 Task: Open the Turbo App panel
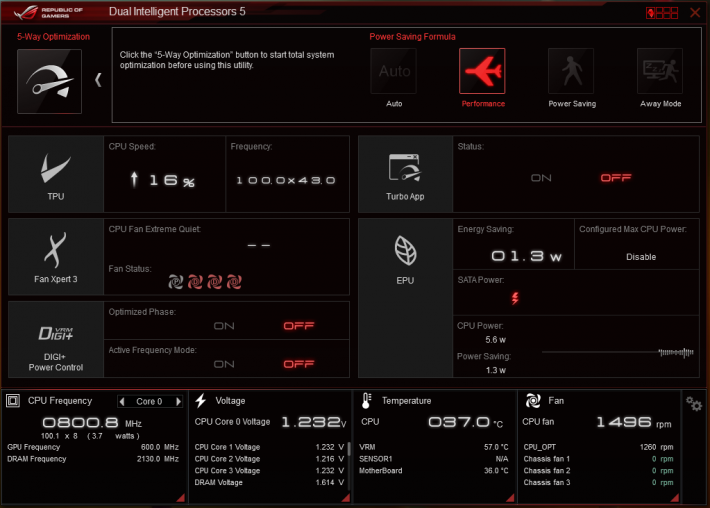[405, 174]
